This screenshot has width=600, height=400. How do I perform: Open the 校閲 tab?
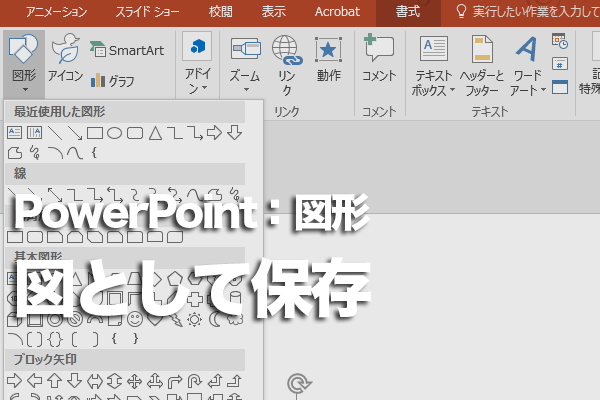click(x=221, y=12)
